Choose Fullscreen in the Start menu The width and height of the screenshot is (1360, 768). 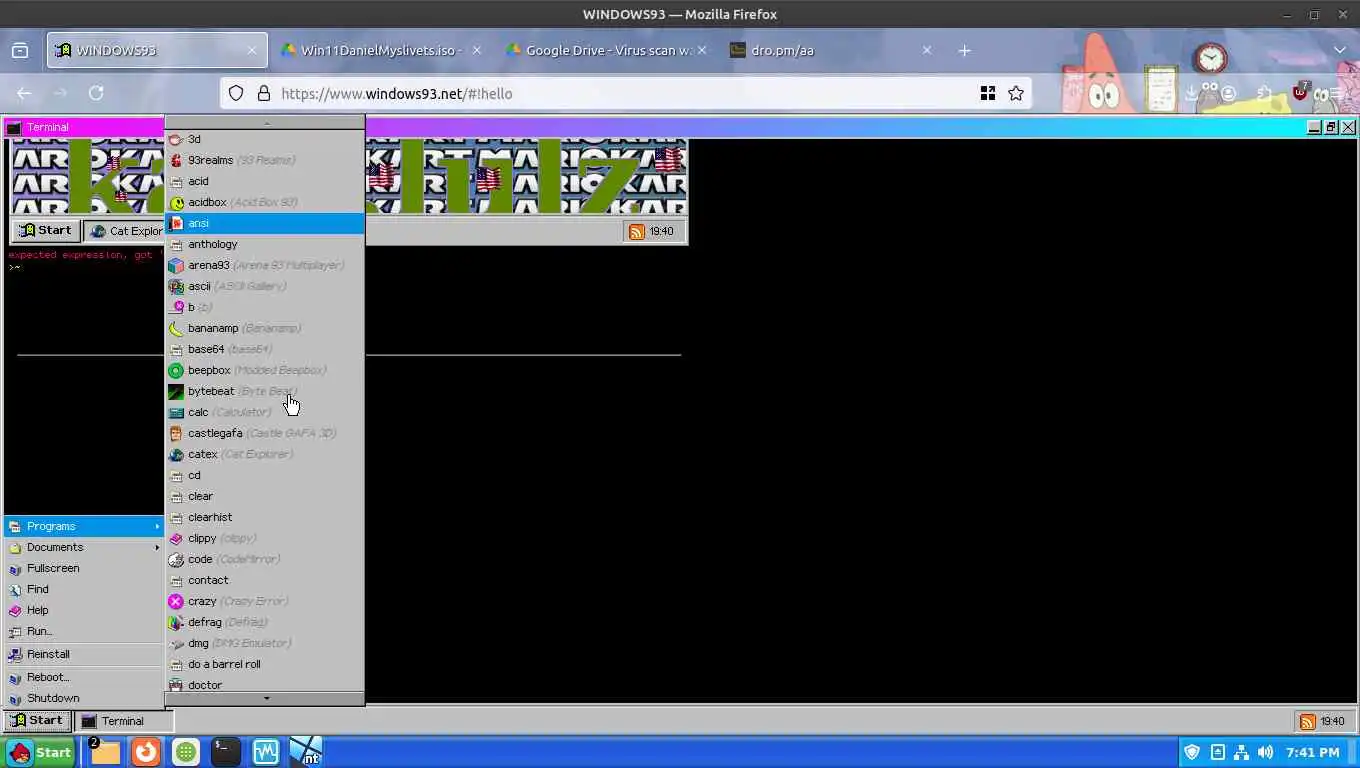click(84, 568)
